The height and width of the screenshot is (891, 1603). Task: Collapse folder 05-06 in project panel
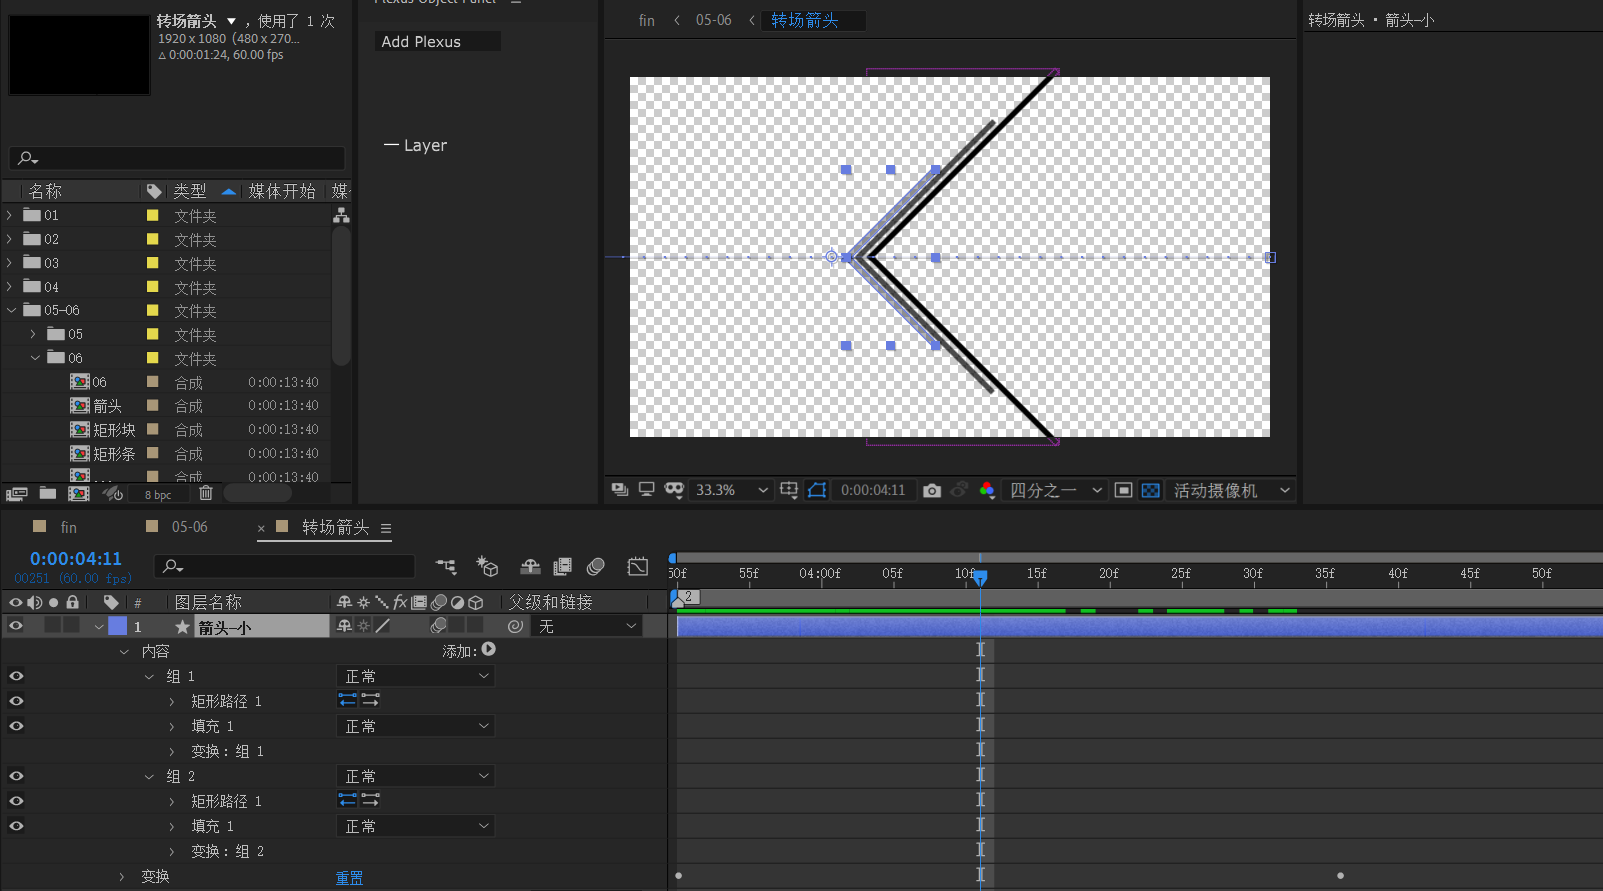11,311
